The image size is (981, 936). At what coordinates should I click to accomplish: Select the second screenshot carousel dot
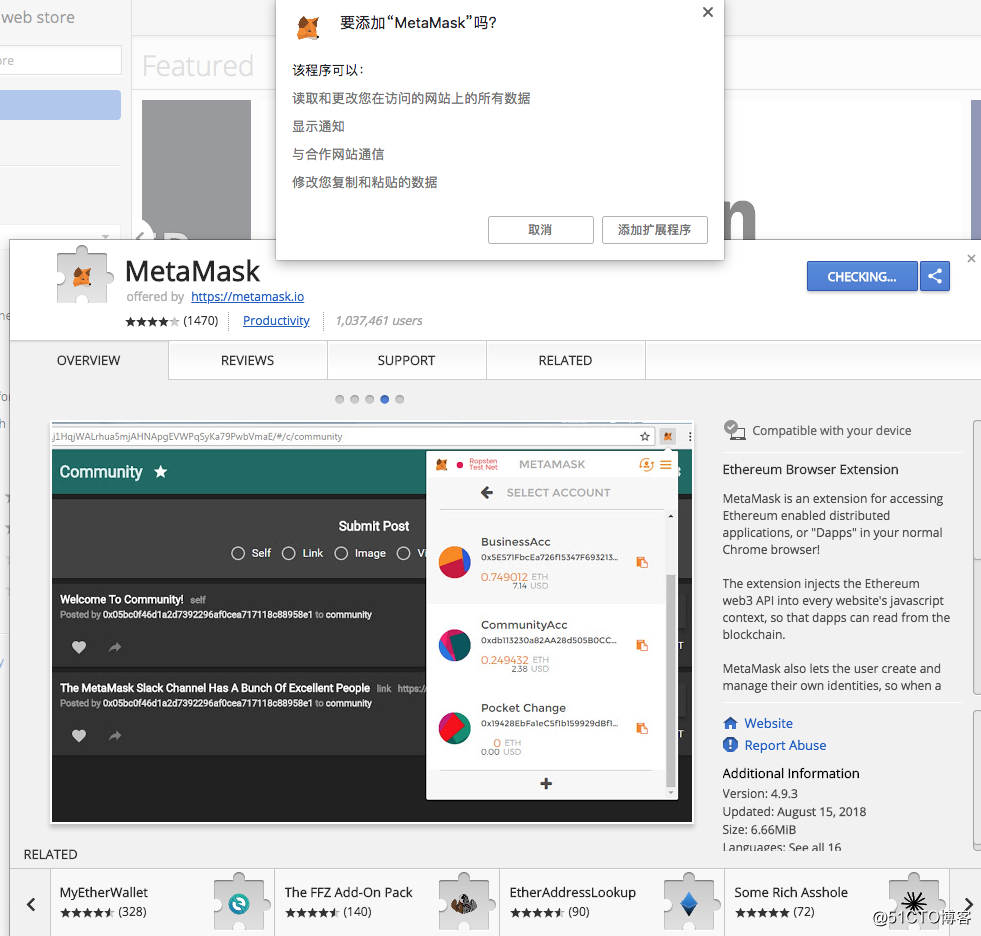[355, 399]
